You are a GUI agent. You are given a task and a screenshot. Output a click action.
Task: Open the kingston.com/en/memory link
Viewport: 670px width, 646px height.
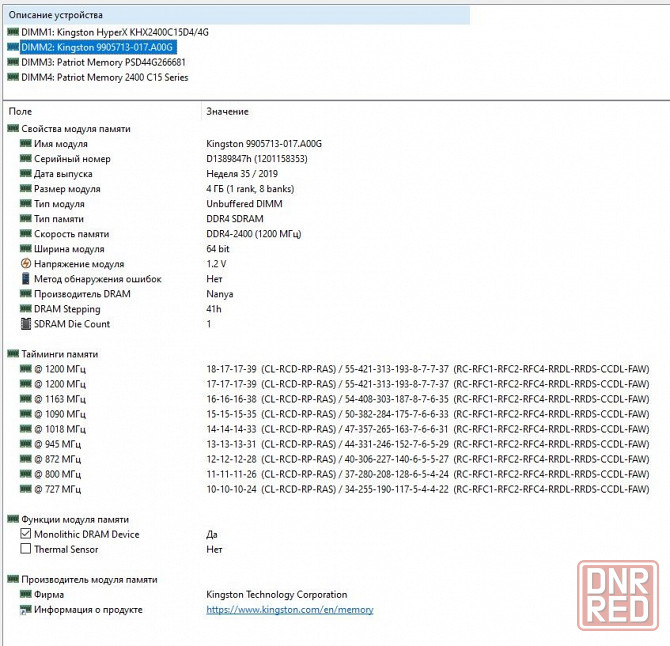pos(290,610)
